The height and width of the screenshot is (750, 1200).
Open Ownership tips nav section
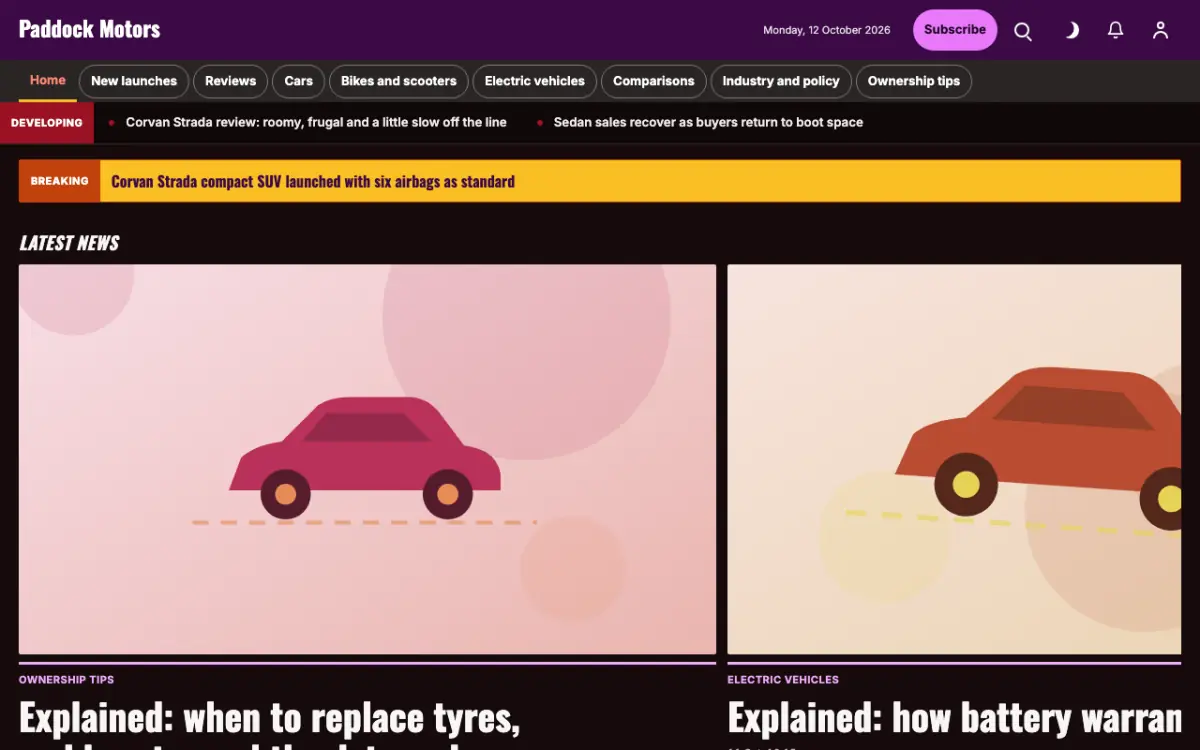pyautogui.click(x=913, y=81)
